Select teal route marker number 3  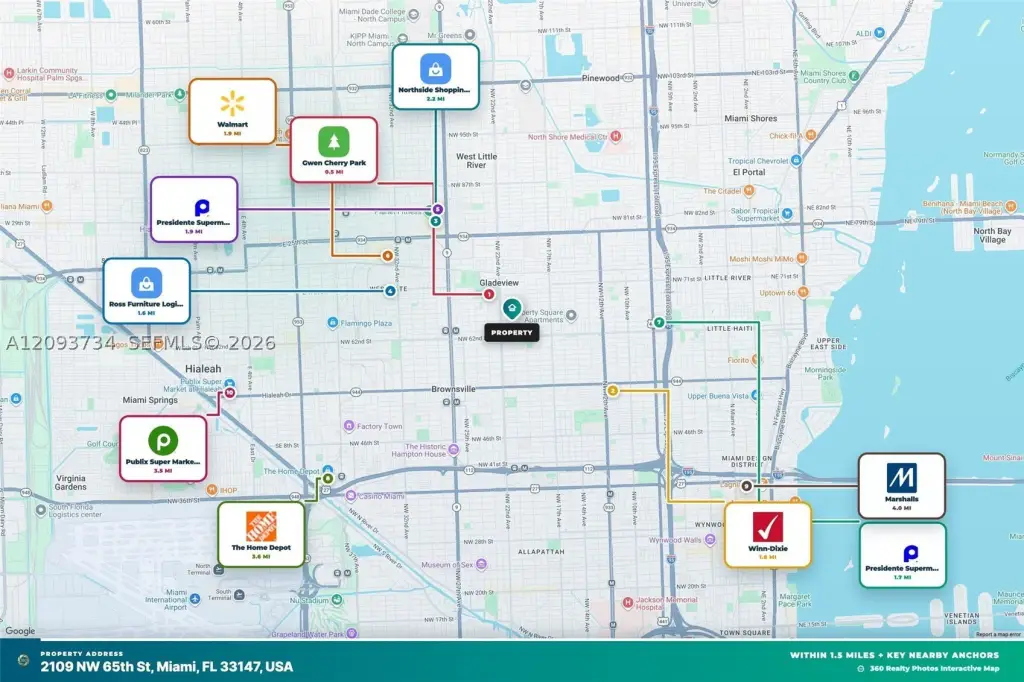pyautogui.click(x=436, y=221)
